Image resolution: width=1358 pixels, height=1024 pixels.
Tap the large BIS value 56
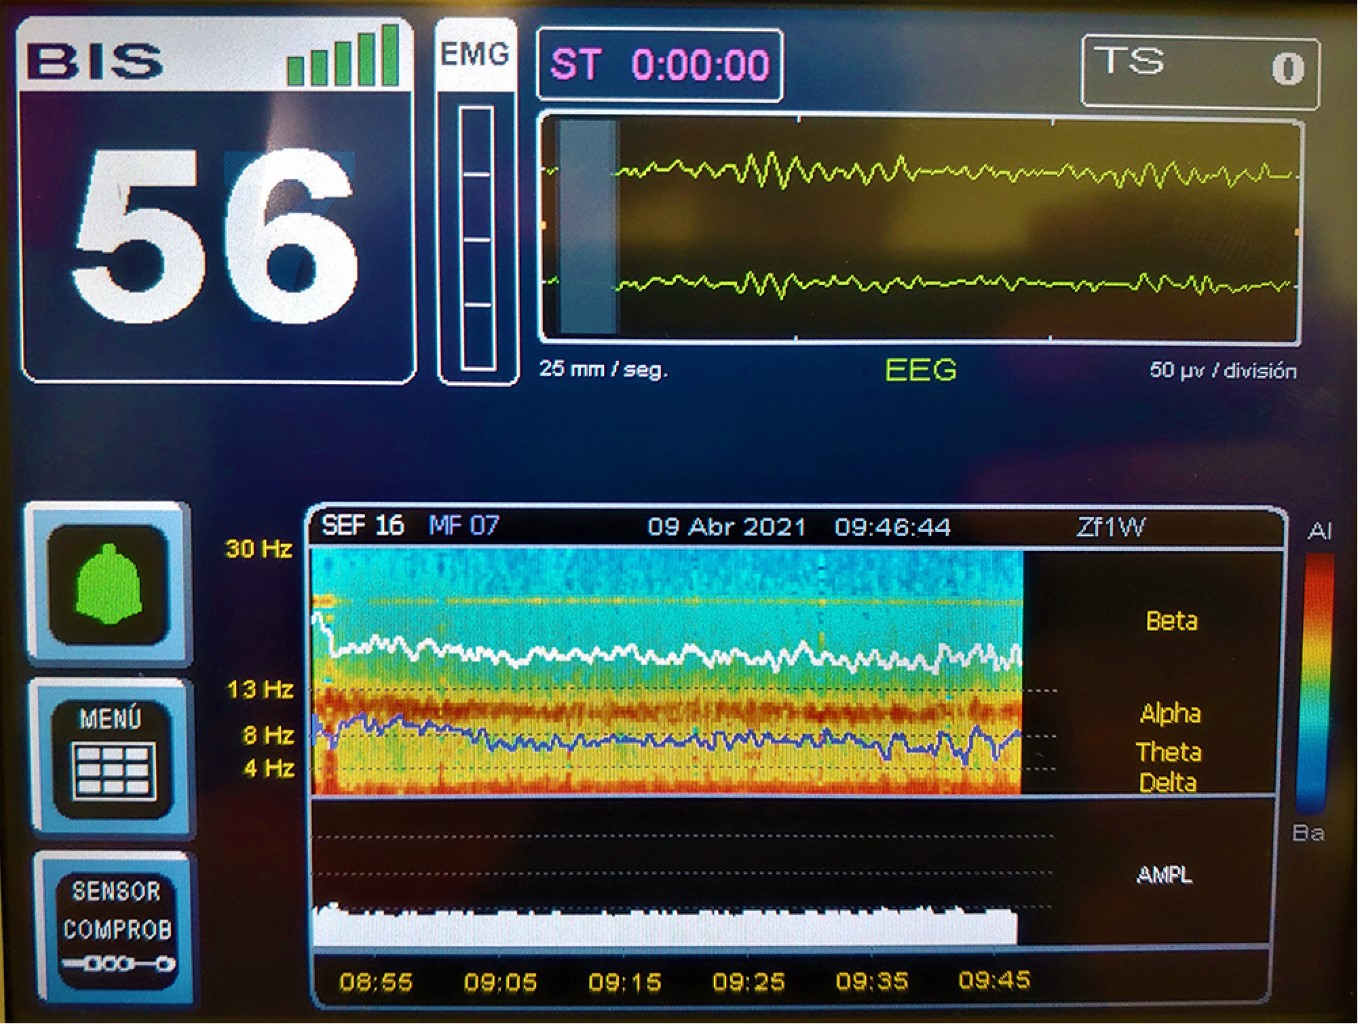(x=215, y=236)
